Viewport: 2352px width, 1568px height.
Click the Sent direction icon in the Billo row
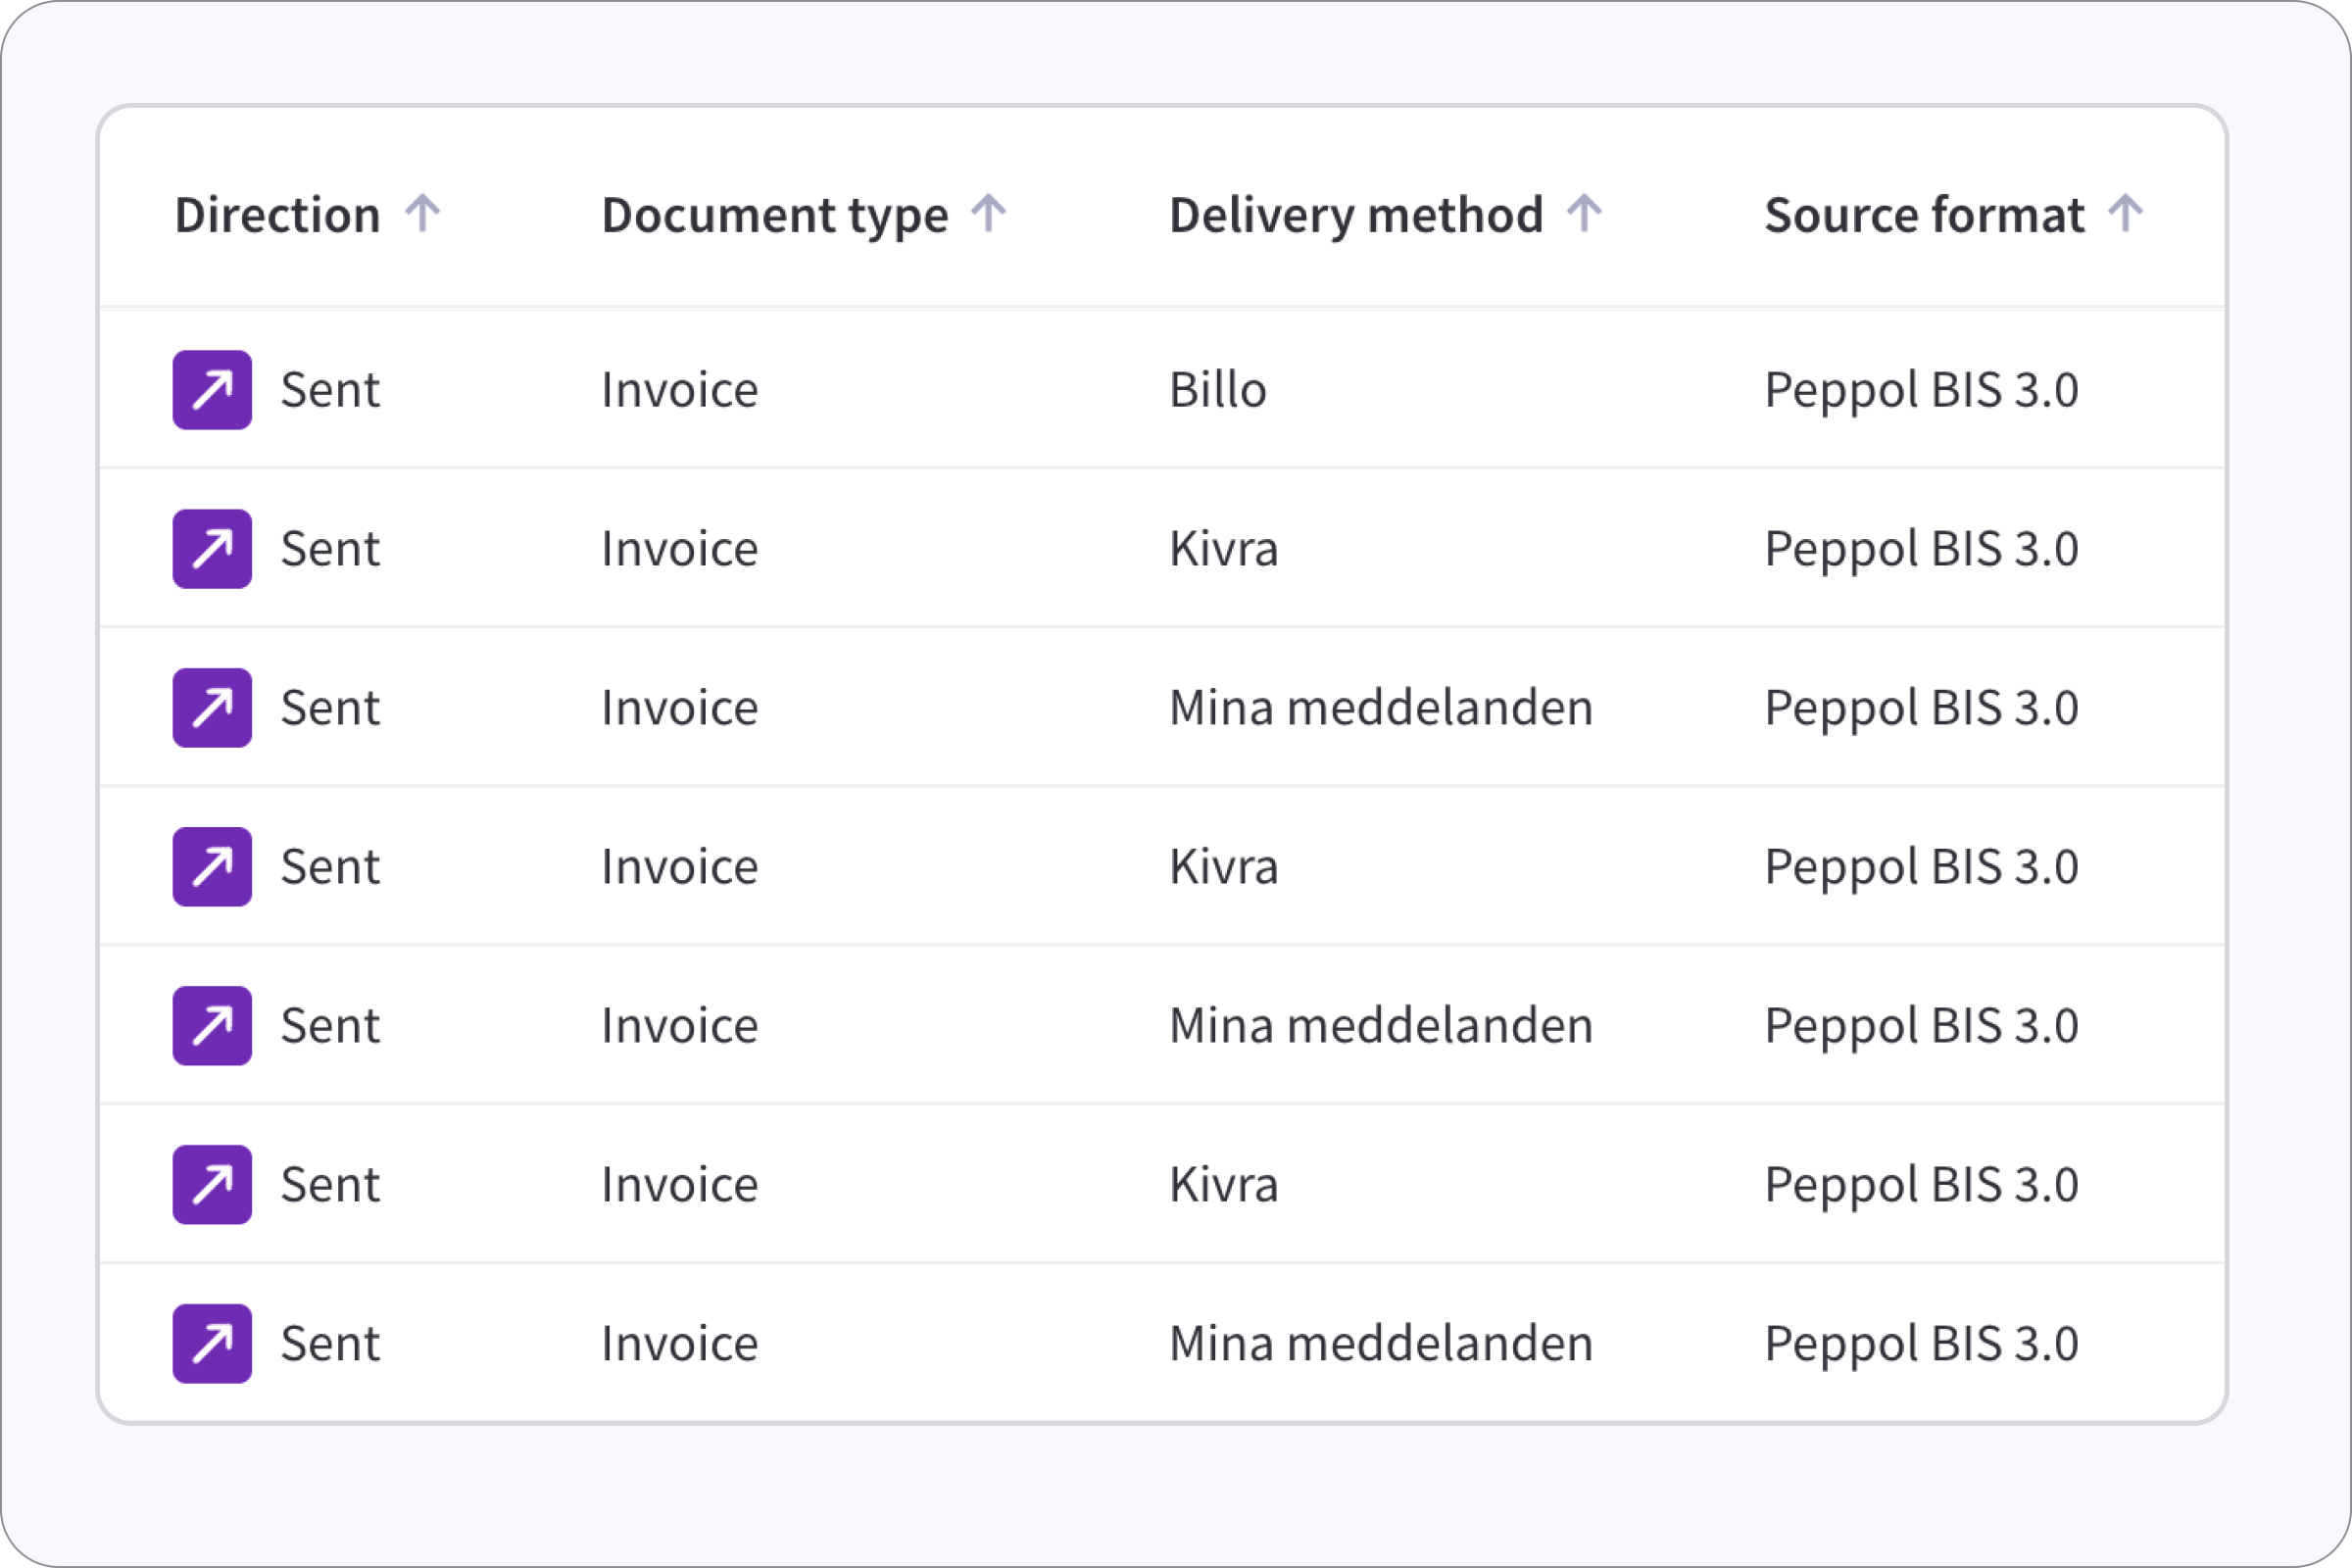pyautogui.click(x=211, y=390)
